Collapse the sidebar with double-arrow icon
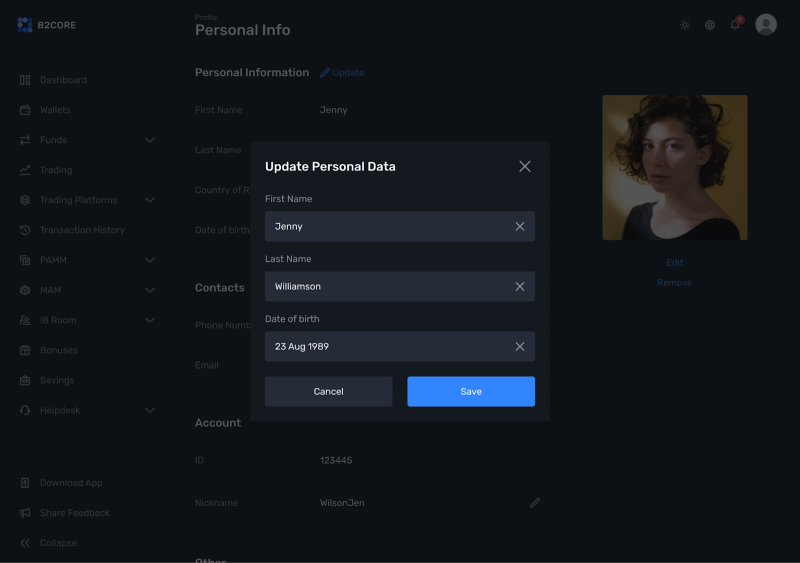Image resolution: width=800 pixels, height=563 pixels. (25, 543)
